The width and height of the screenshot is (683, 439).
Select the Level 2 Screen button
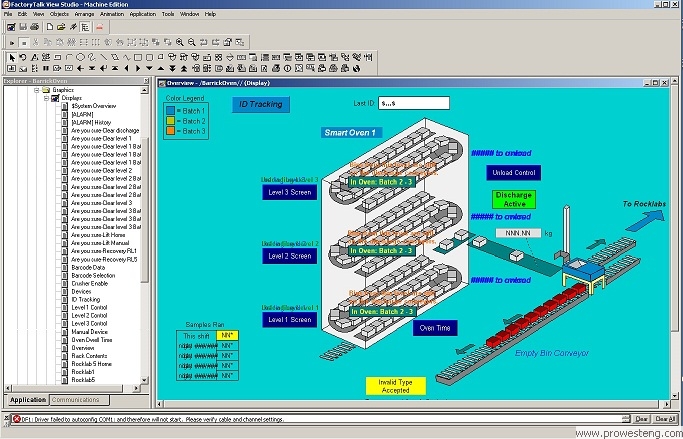[x=290, y=256]
